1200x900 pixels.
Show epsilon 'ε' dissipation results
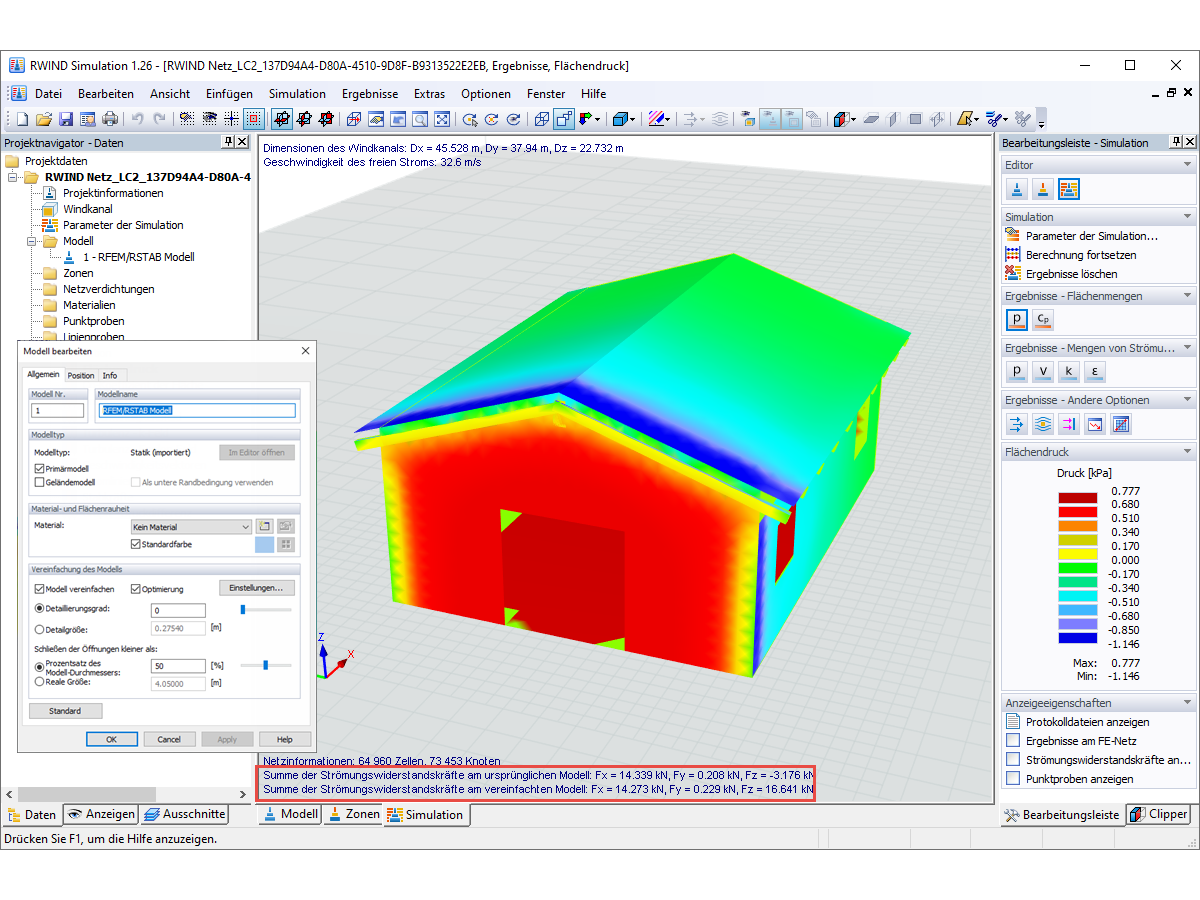(x=1095, y=372)
